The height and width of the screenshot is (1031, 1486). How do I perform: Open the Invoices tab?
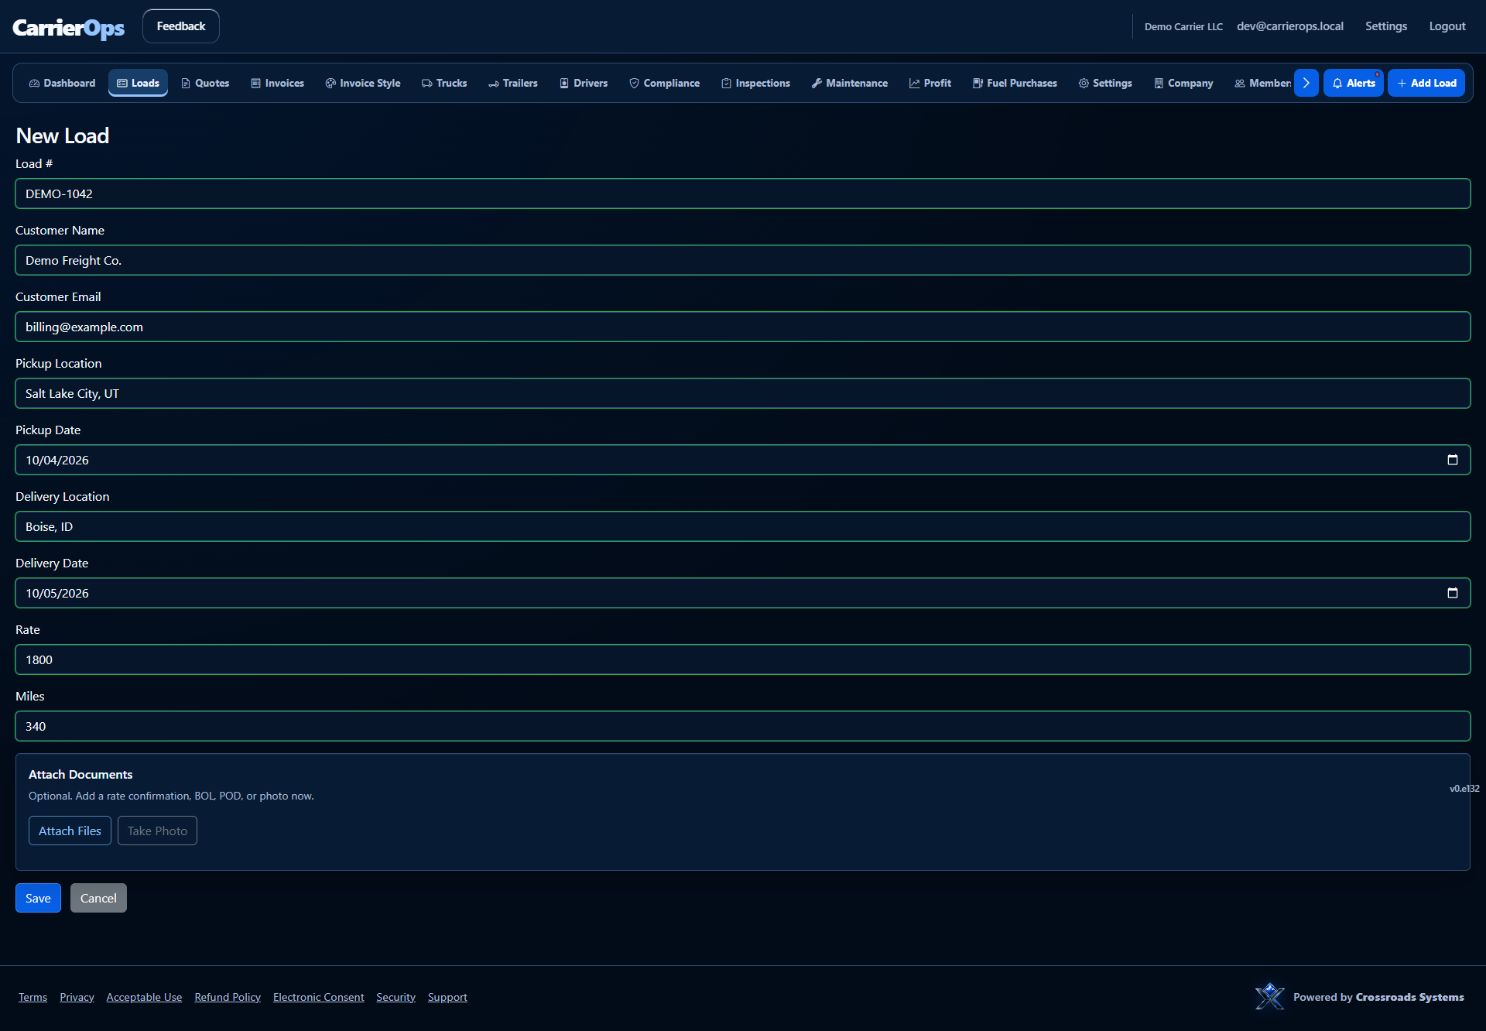[x=277, y=83]
